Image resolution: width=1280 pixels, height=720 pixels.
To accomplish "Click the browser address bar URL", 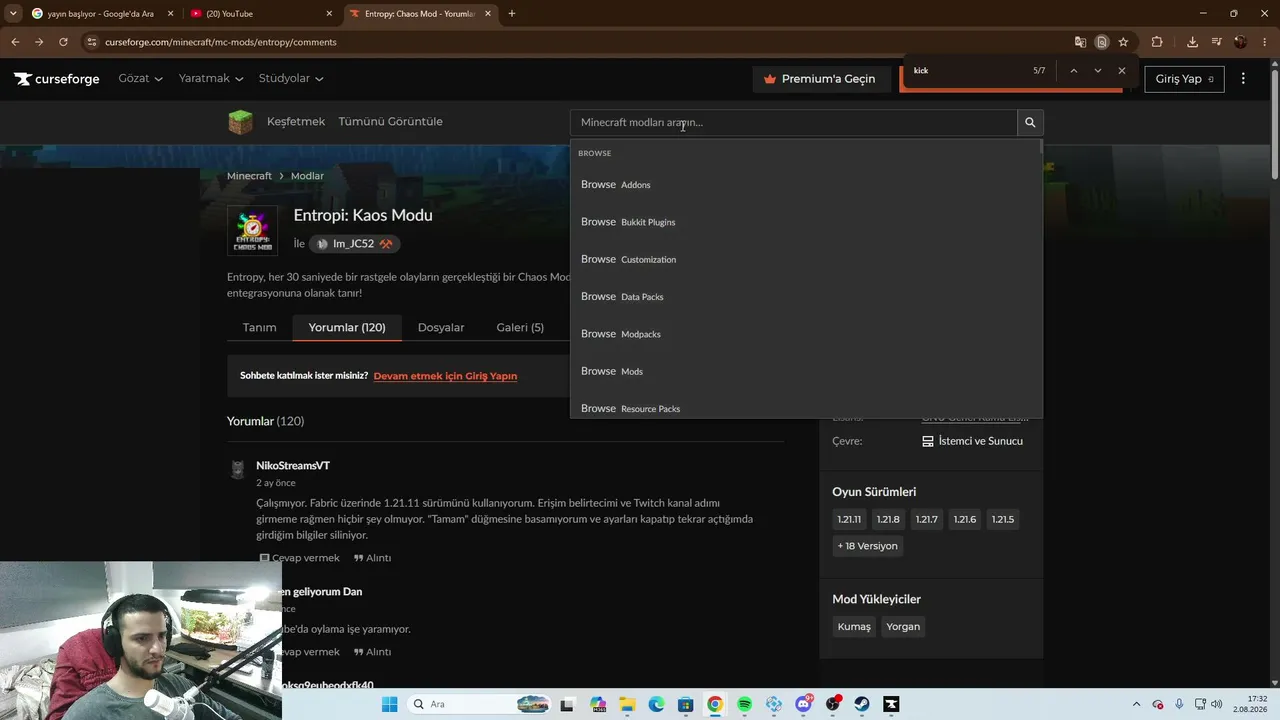I will (x=220, y=42).
